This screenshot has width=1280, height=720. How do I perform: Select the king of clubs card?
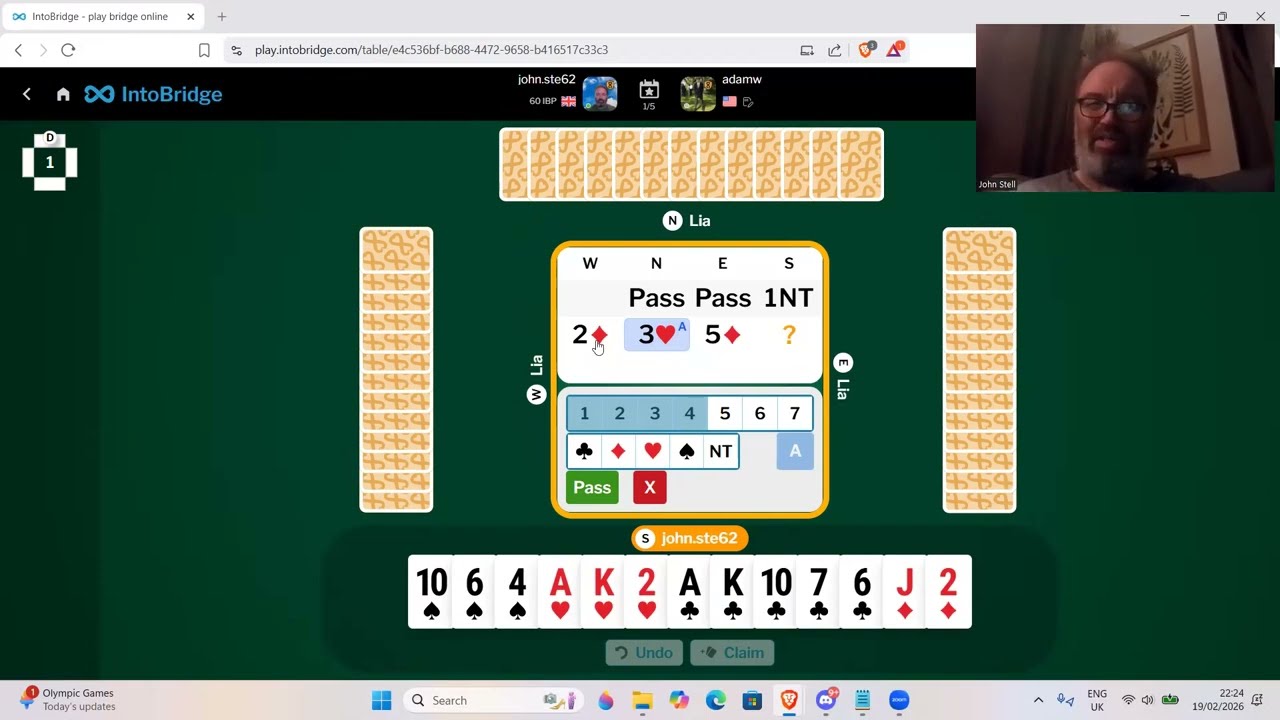pyautogui.click(x=732, y=592)
